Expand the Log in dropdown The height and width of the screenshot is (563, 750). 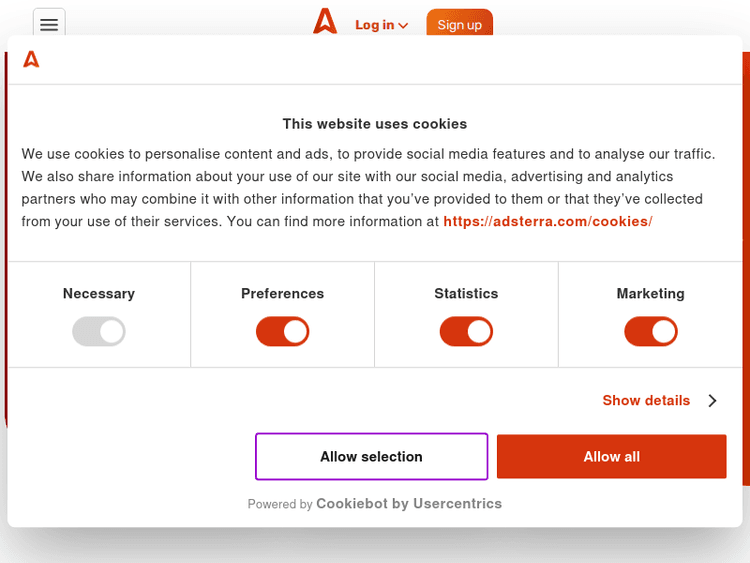[381, 25]
